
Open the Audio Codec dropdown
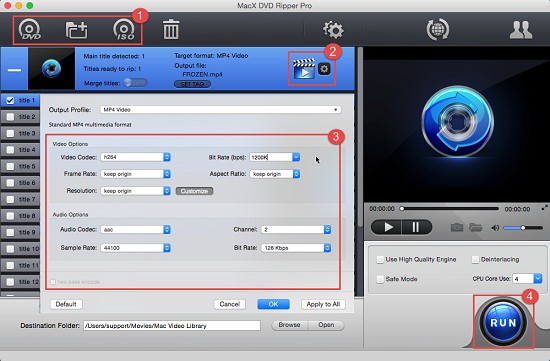[x=135, y=229]
